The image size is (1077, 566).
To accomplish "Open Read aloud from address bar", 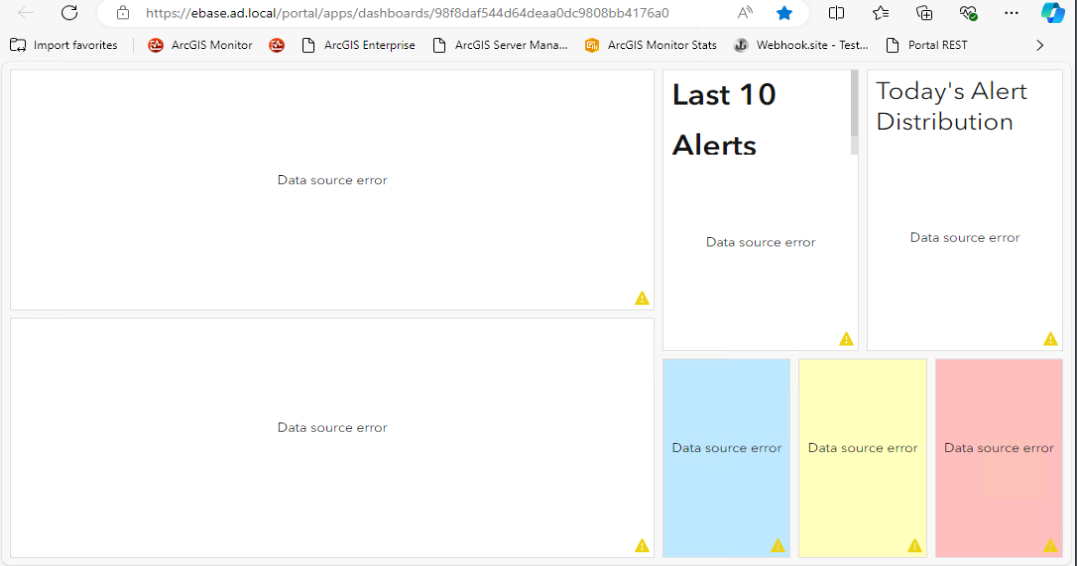I will point(745,13).
